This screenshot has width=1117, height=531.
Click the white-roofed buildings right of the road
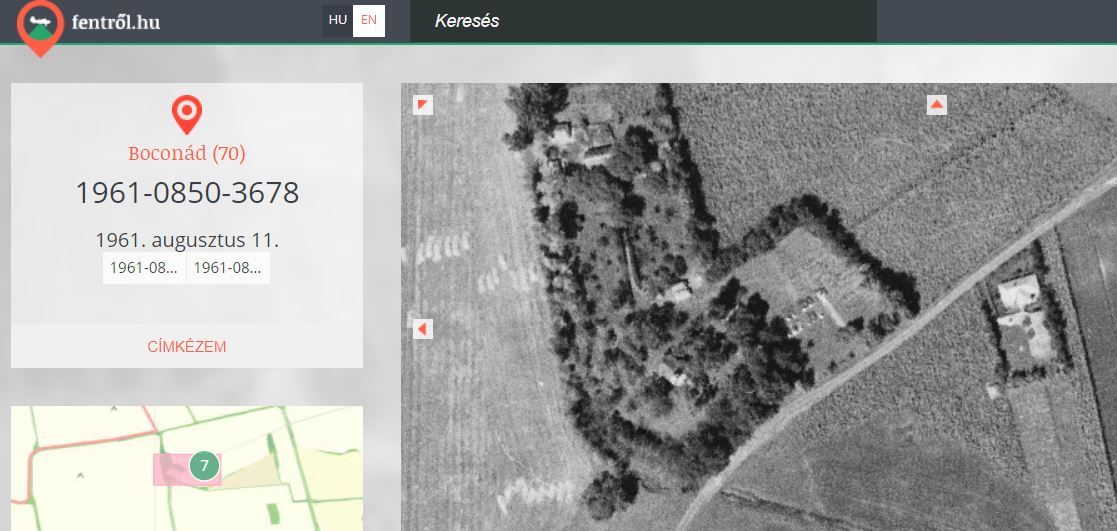(x=1022, y=316)
